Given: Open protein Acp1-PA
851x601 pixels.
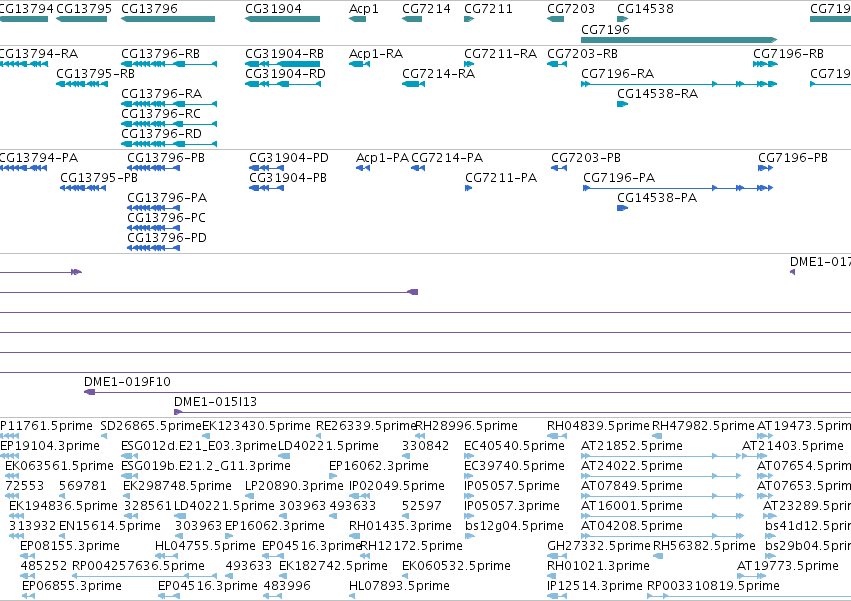Looking at the screenshot, I should [x=363, y=168].
